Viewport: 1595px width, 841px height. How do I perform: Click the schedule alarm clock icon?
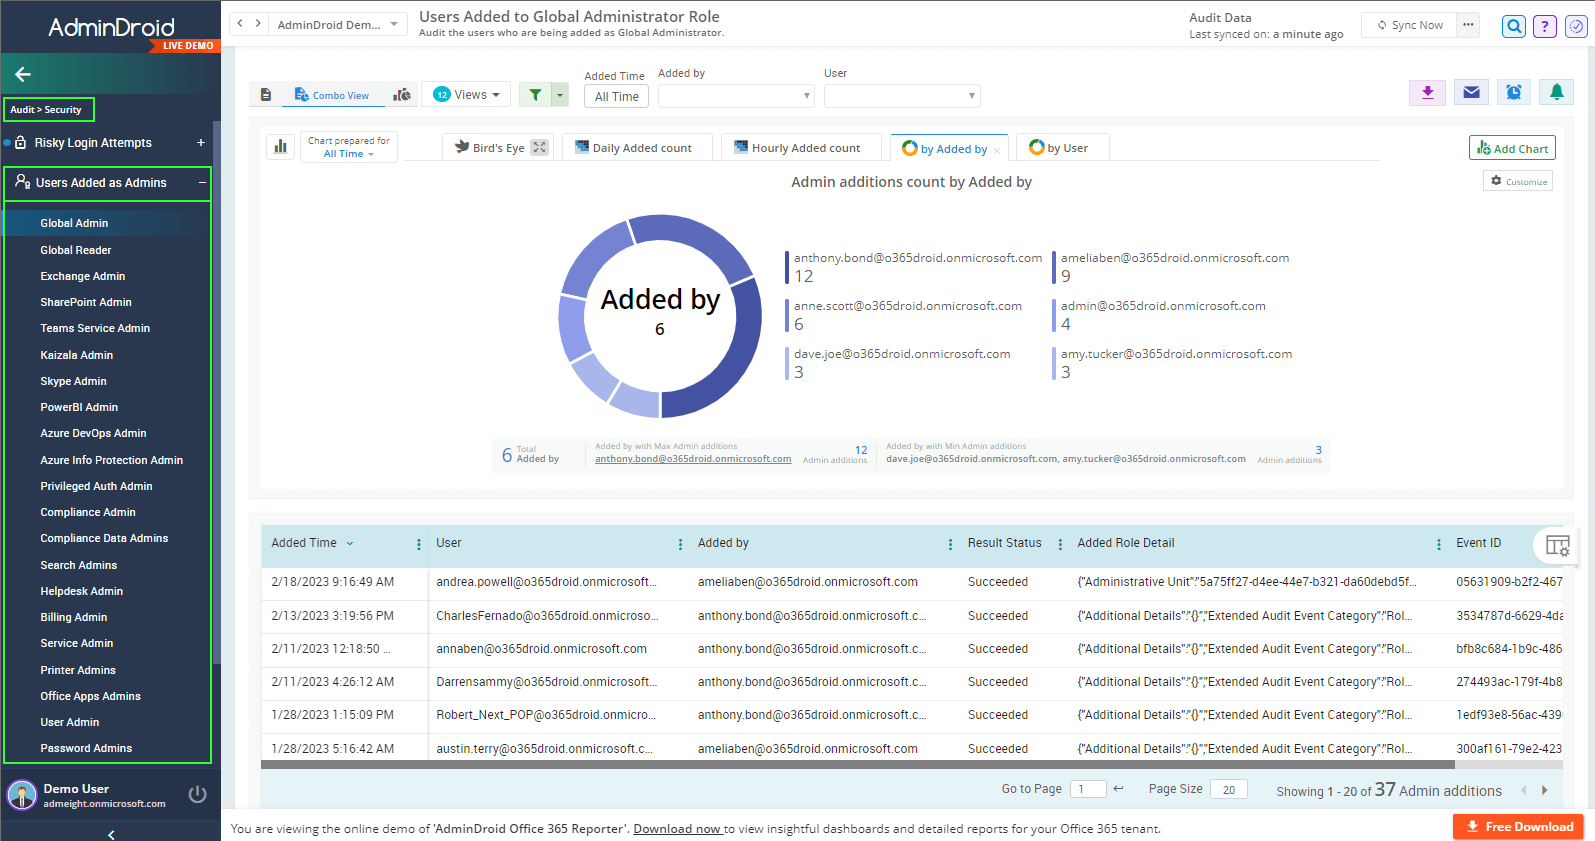(1514, 92)
